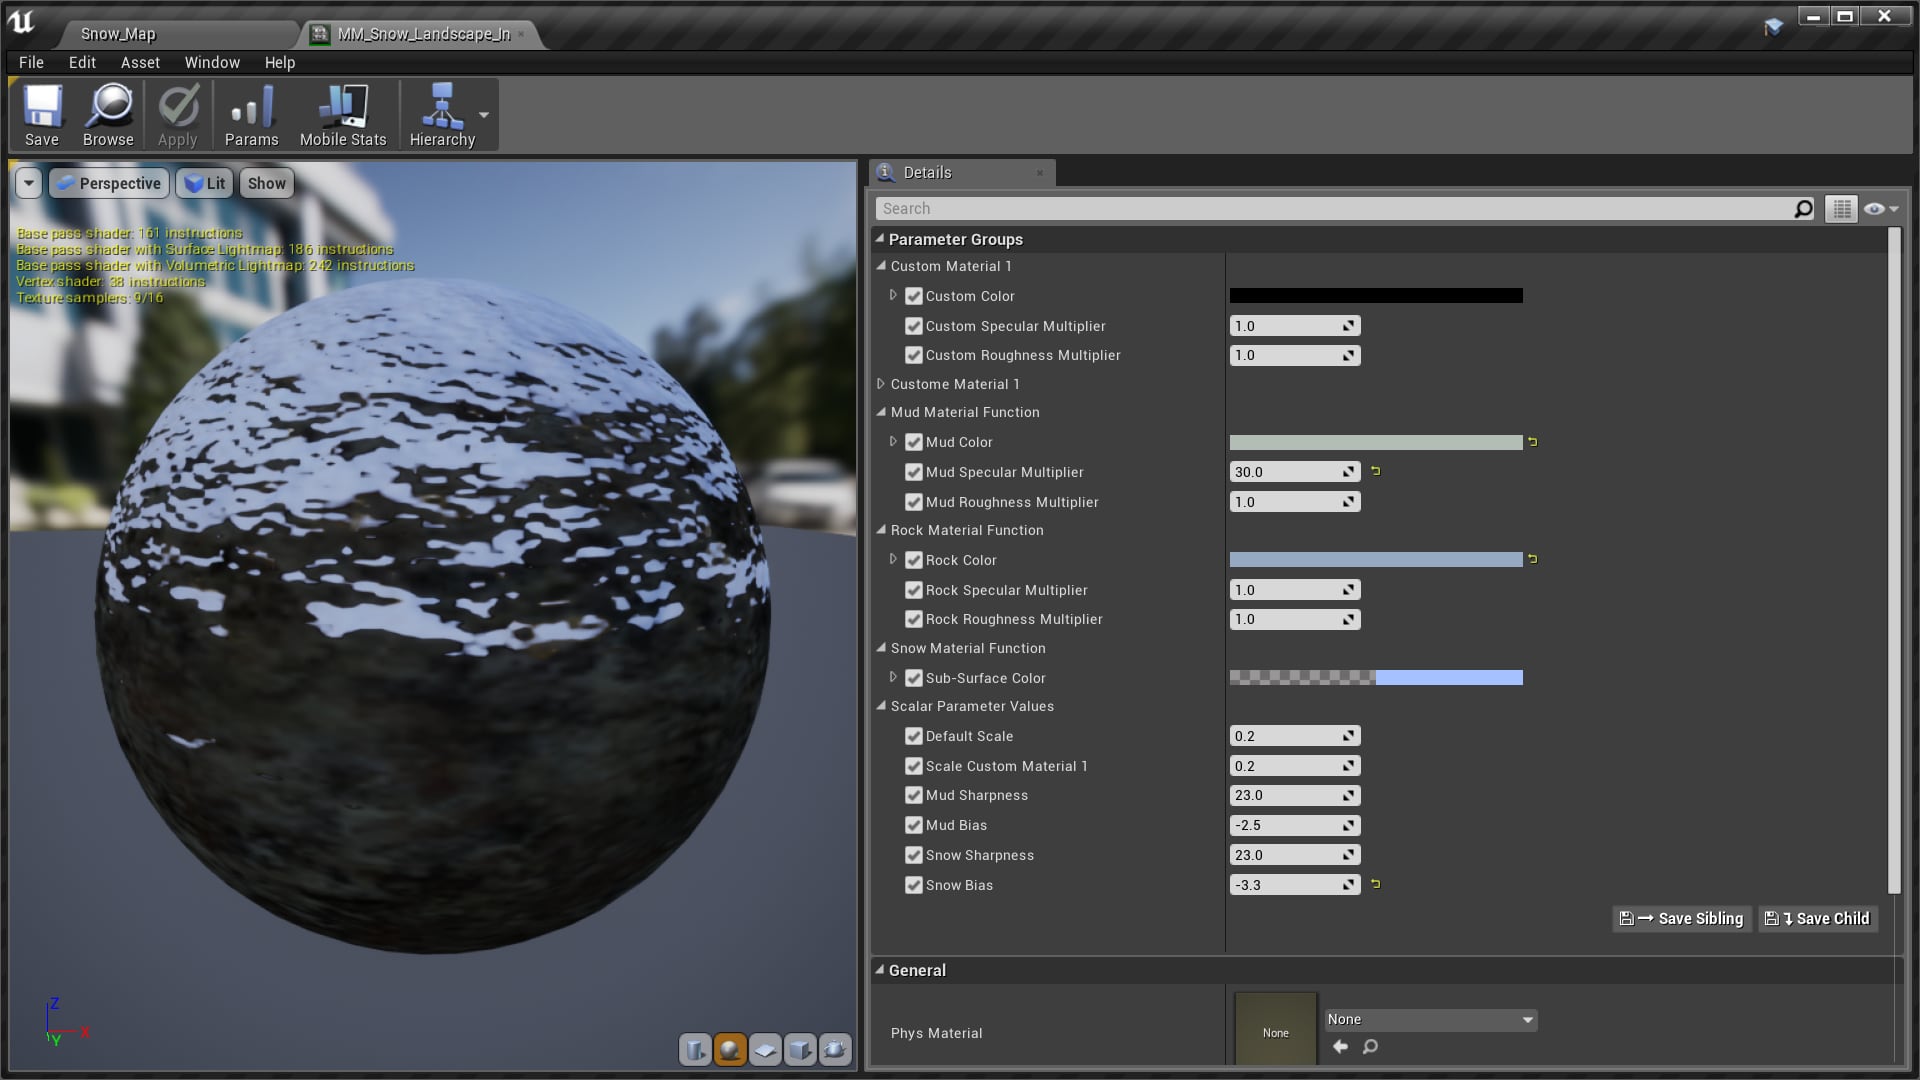Open the Sub-Surface Color swatch
This screenshot has height=1080, width=1920.
coord(1376,678)
